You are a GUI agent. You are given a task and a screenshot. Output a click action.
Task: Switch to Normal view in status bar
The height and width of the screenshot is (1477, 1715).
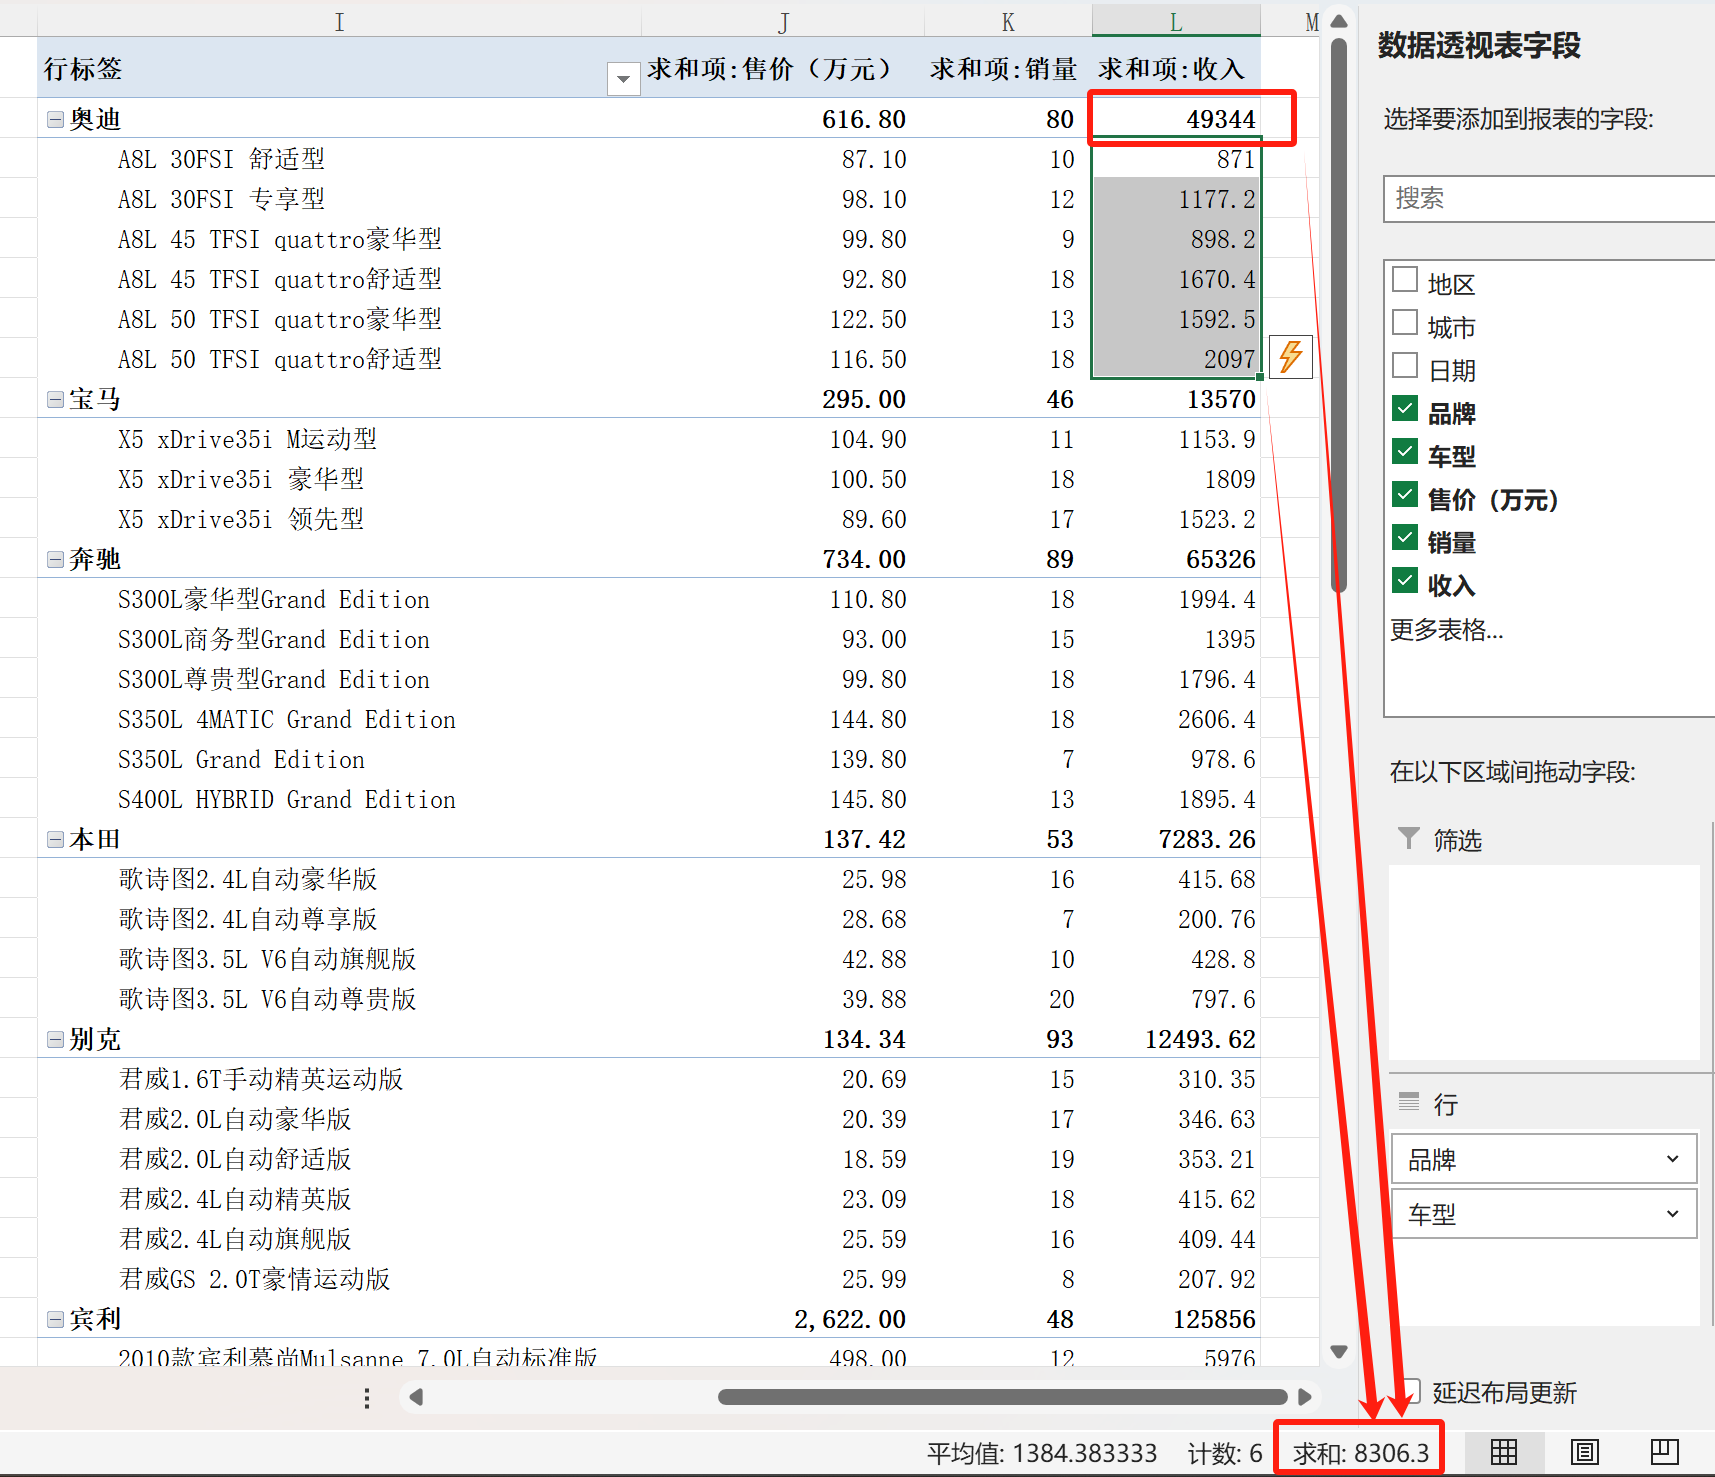tap(1503, 1452)
